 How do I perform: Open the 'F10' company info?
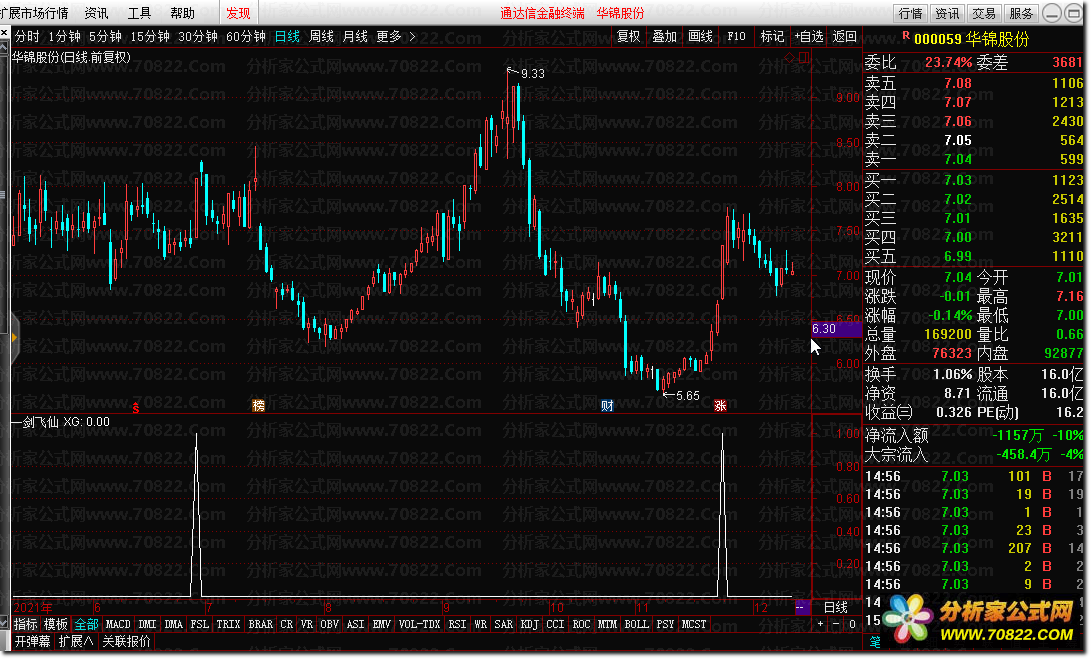click(x=736, y=36)
